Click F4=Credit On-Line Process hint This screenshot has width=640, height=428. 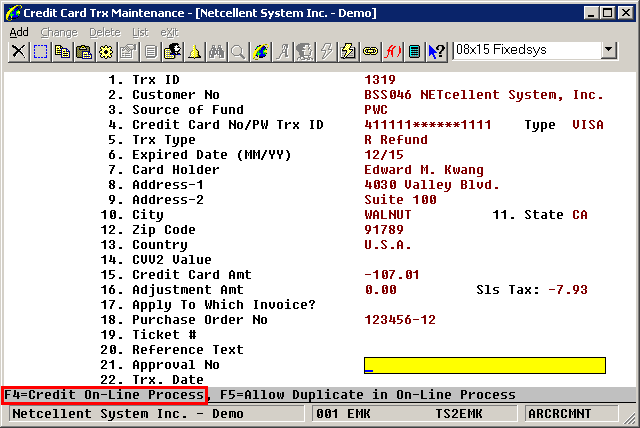coord(104,395)
